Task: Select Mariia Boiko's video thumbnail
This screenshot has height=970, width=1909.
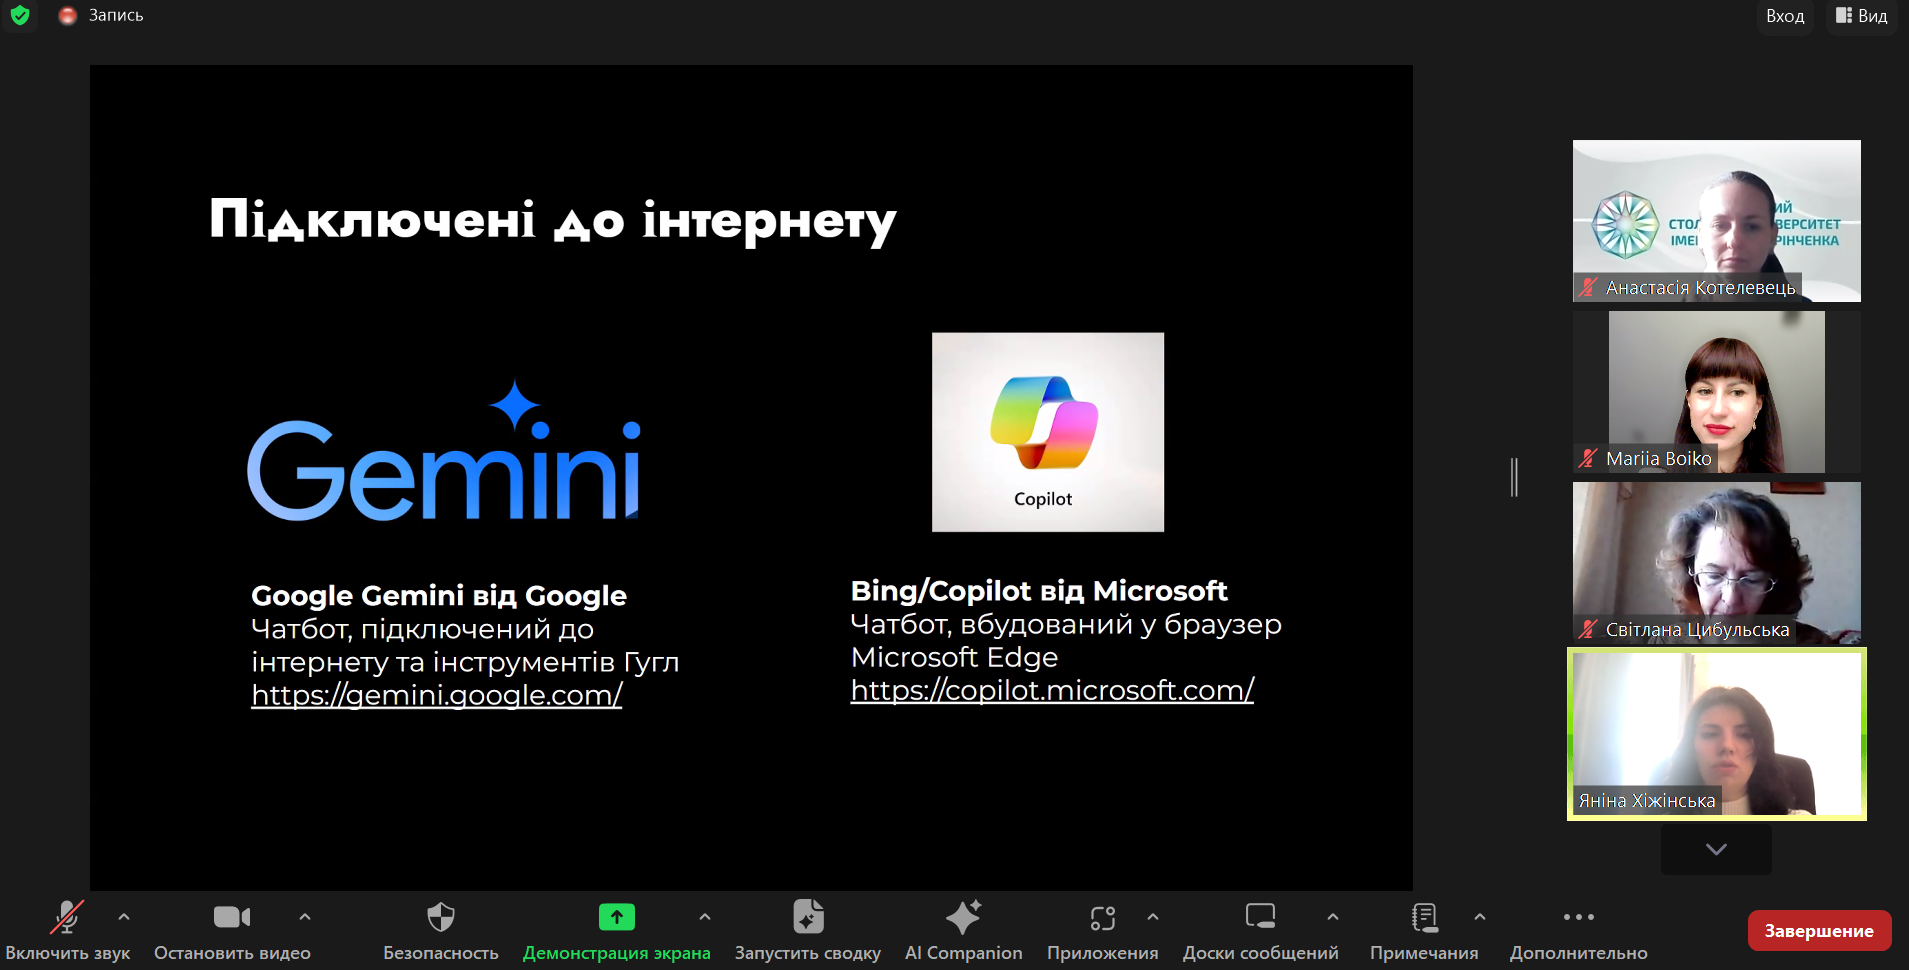Action: 1716,392
